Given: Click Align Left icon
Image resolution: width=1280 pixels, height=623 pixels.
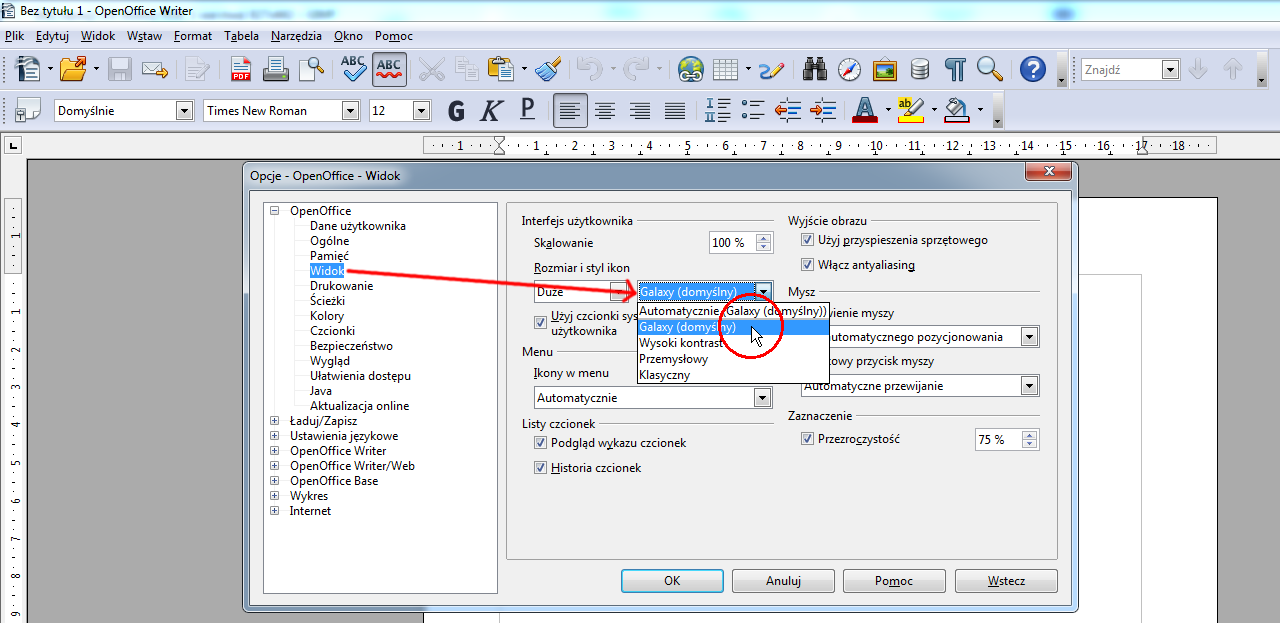Looking at the screenshot, I should (x=570, y=110).
